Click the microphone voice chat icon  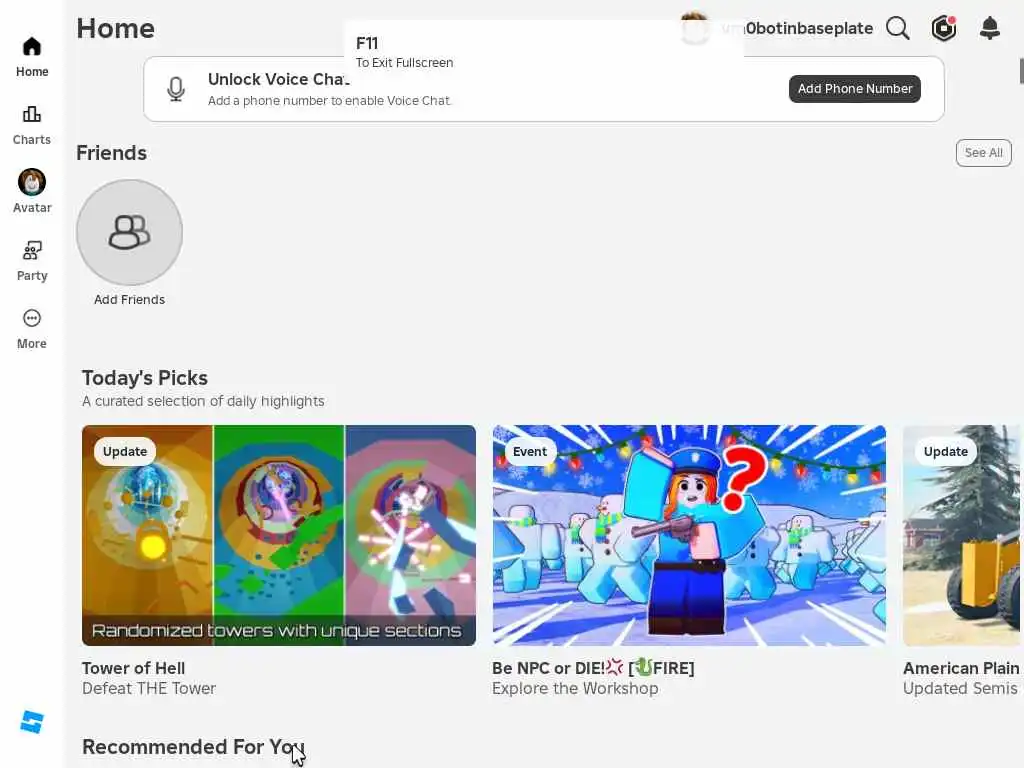176,89
